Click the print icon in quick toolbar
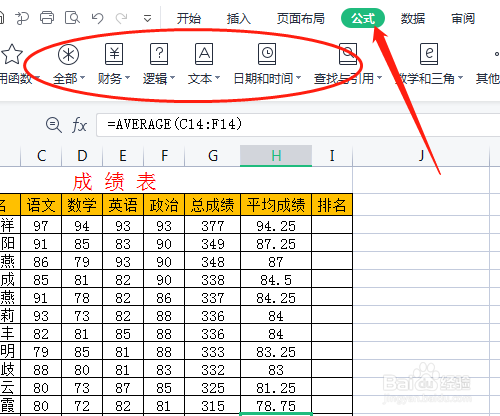The height and width of the screenshot is (416, 500). click(47, 18)
